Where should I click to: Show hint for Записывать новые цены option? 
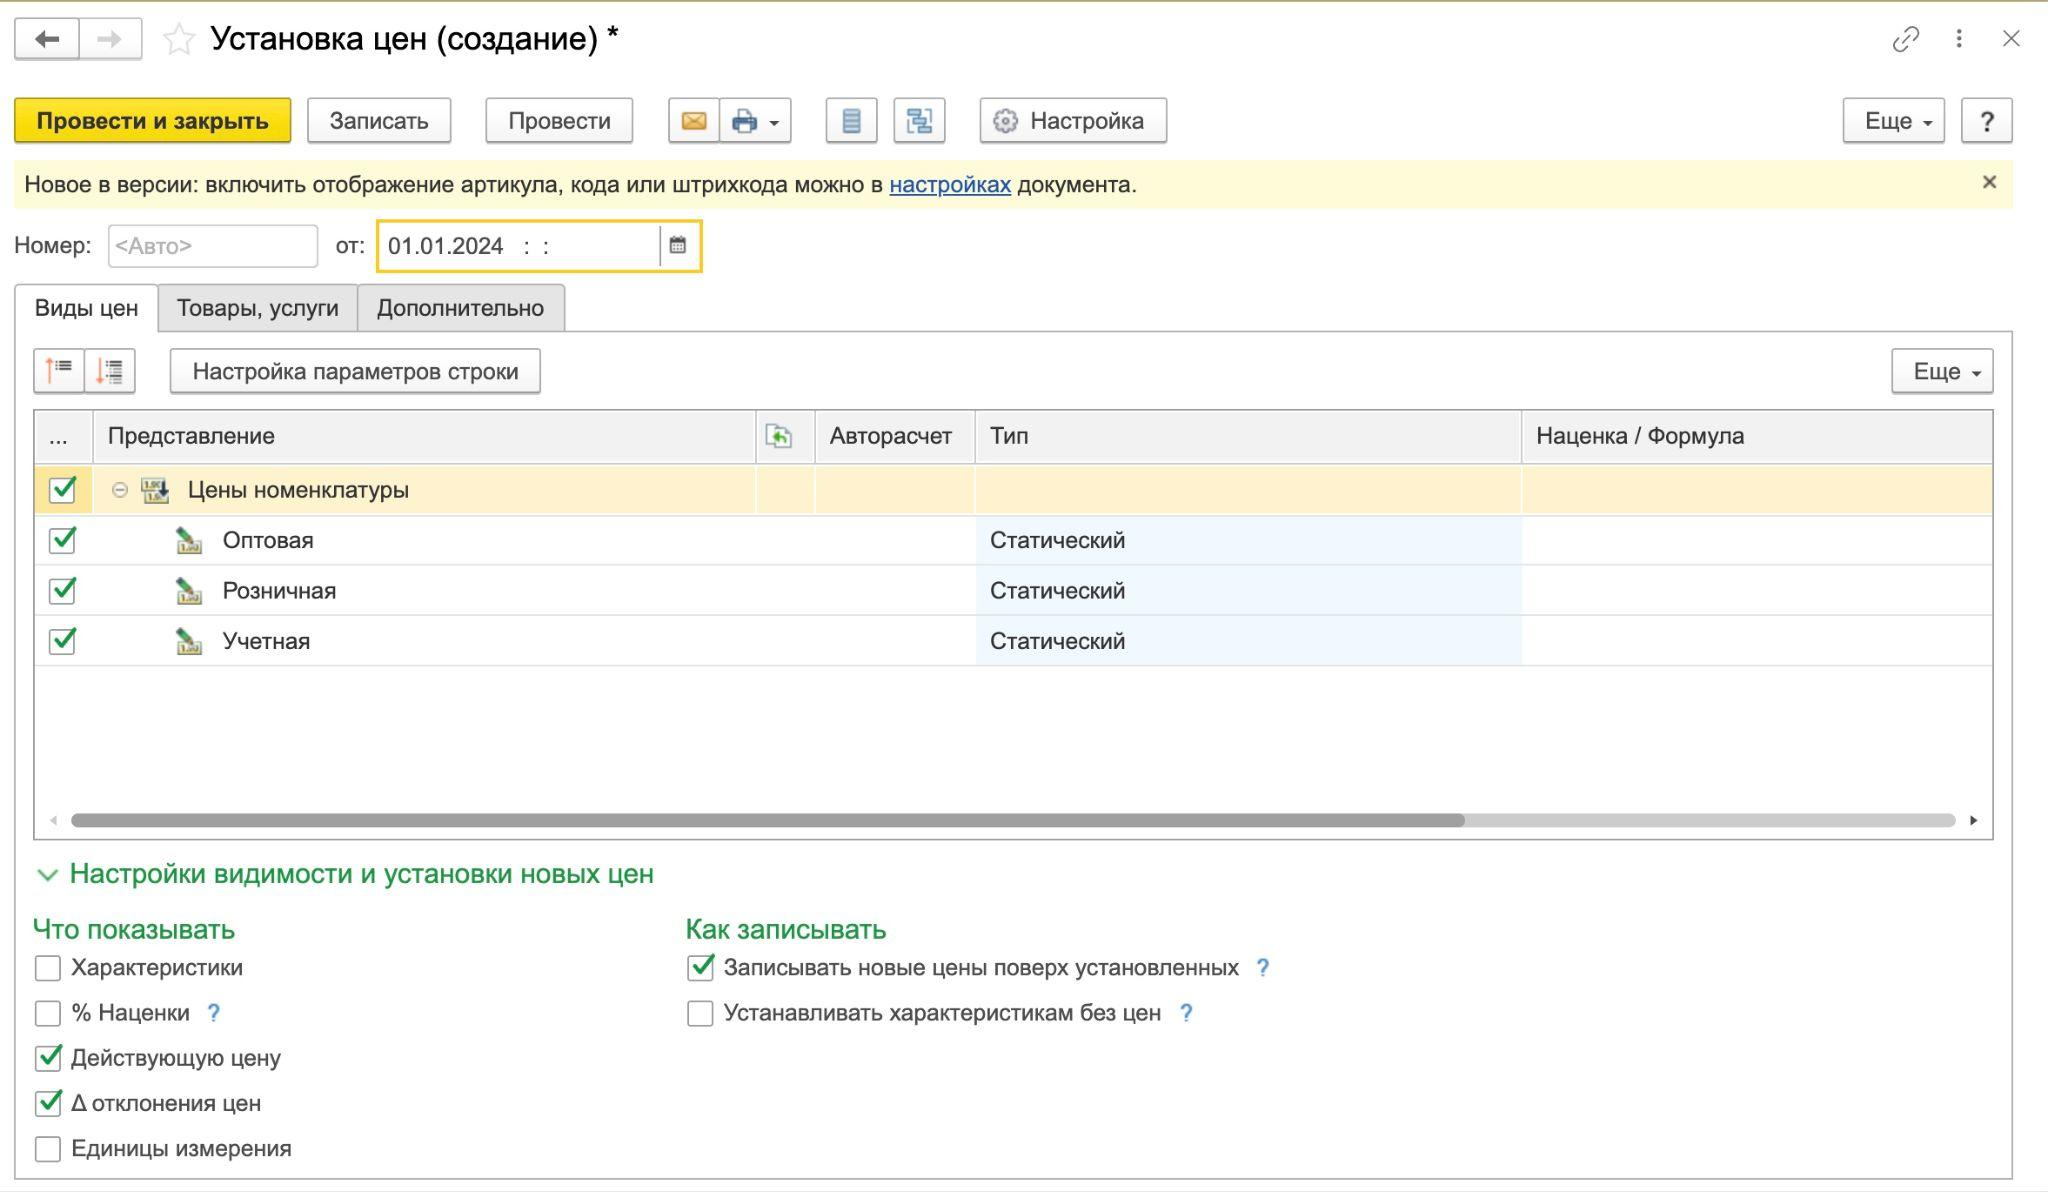[1262, 968]
